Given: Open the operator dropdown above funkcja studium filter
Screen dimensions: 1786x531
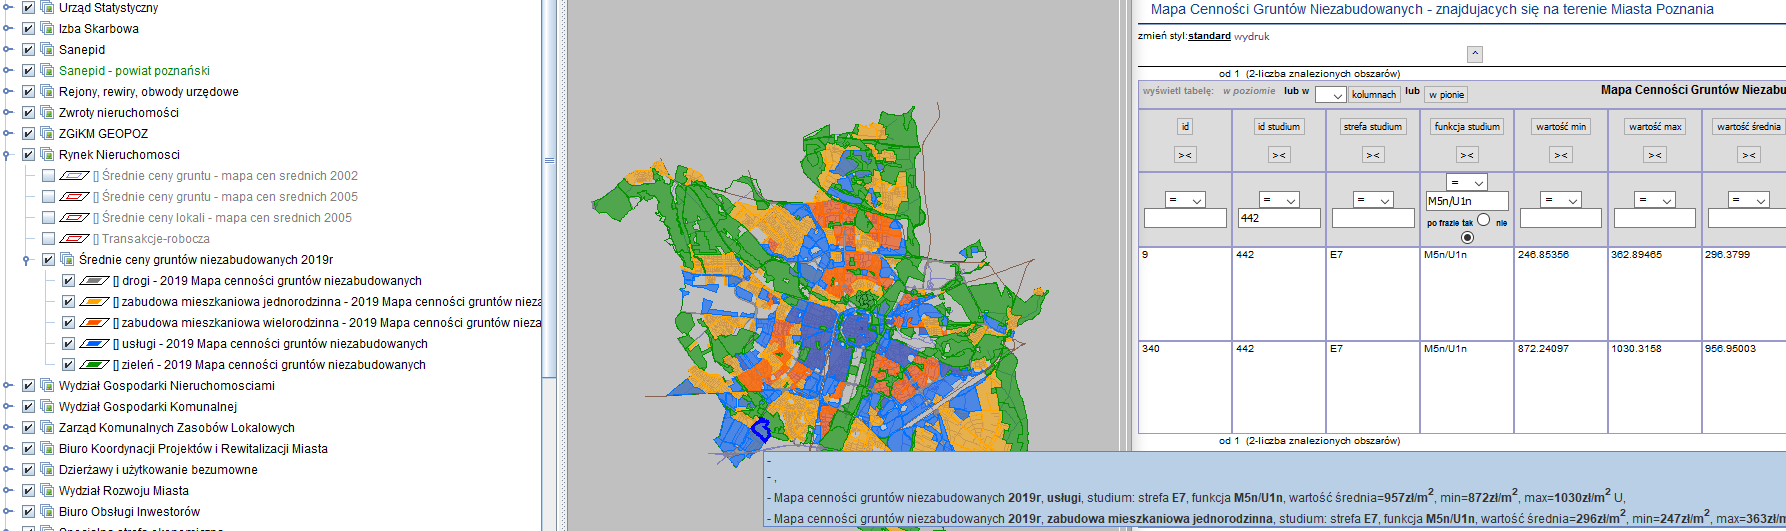Looking at the screenshot, I should [1467, 182].
